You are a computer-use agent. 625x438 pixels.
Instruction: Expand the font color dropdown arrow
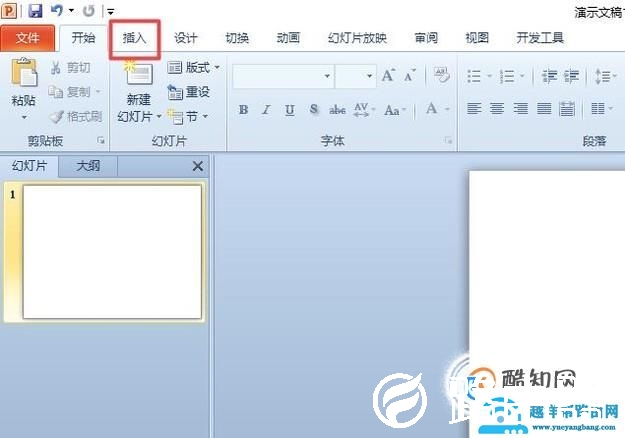coord(447,109)
